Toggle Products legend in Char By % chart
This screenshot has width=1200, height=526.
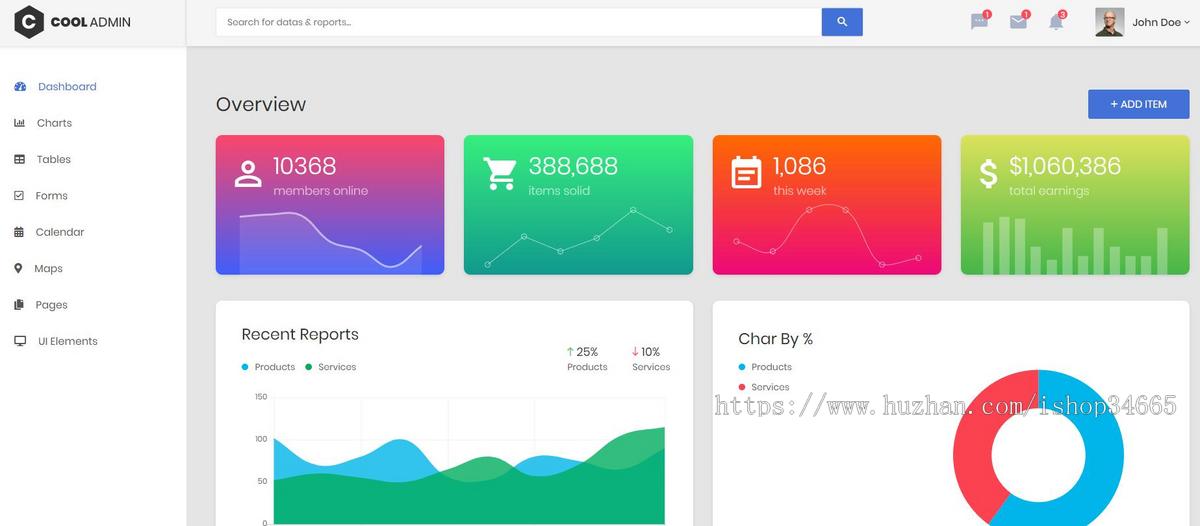pyautogui.click(x=765, y=367)
